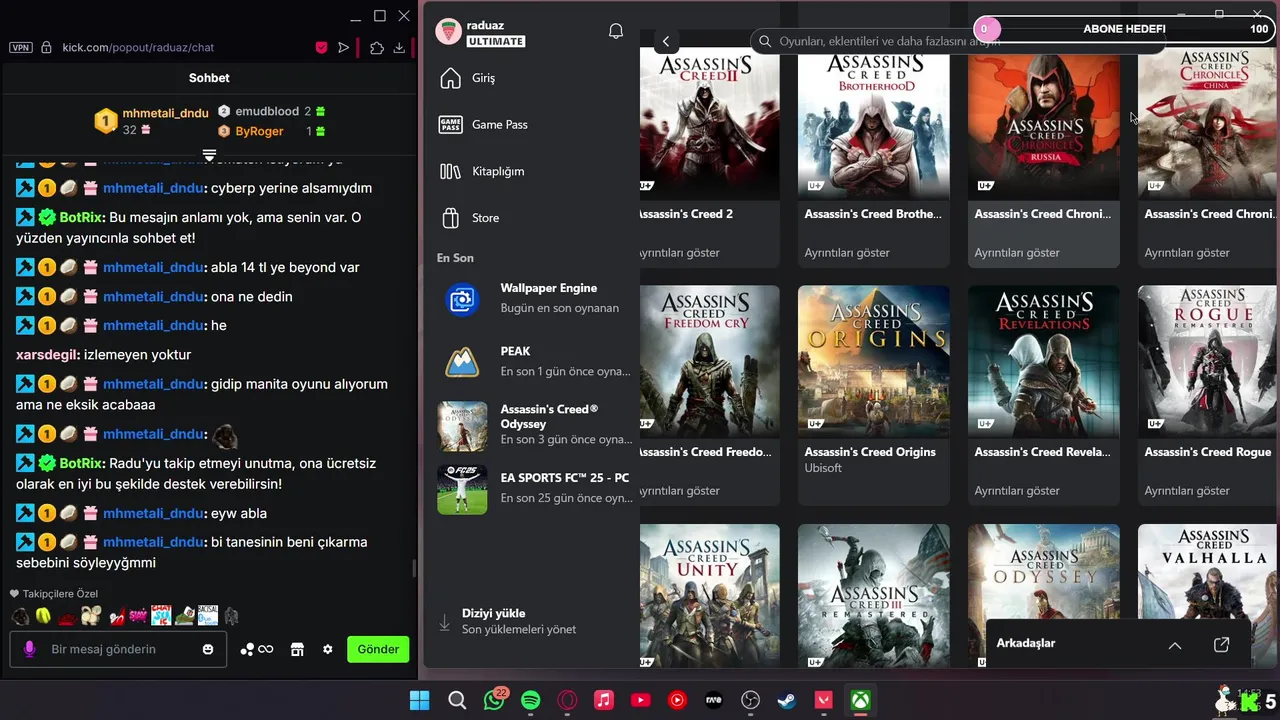The width and height of the screenshot is (1280, 720).
Task: Collapse the gift leaderboard with the handle
Action: tap(209, 155)
